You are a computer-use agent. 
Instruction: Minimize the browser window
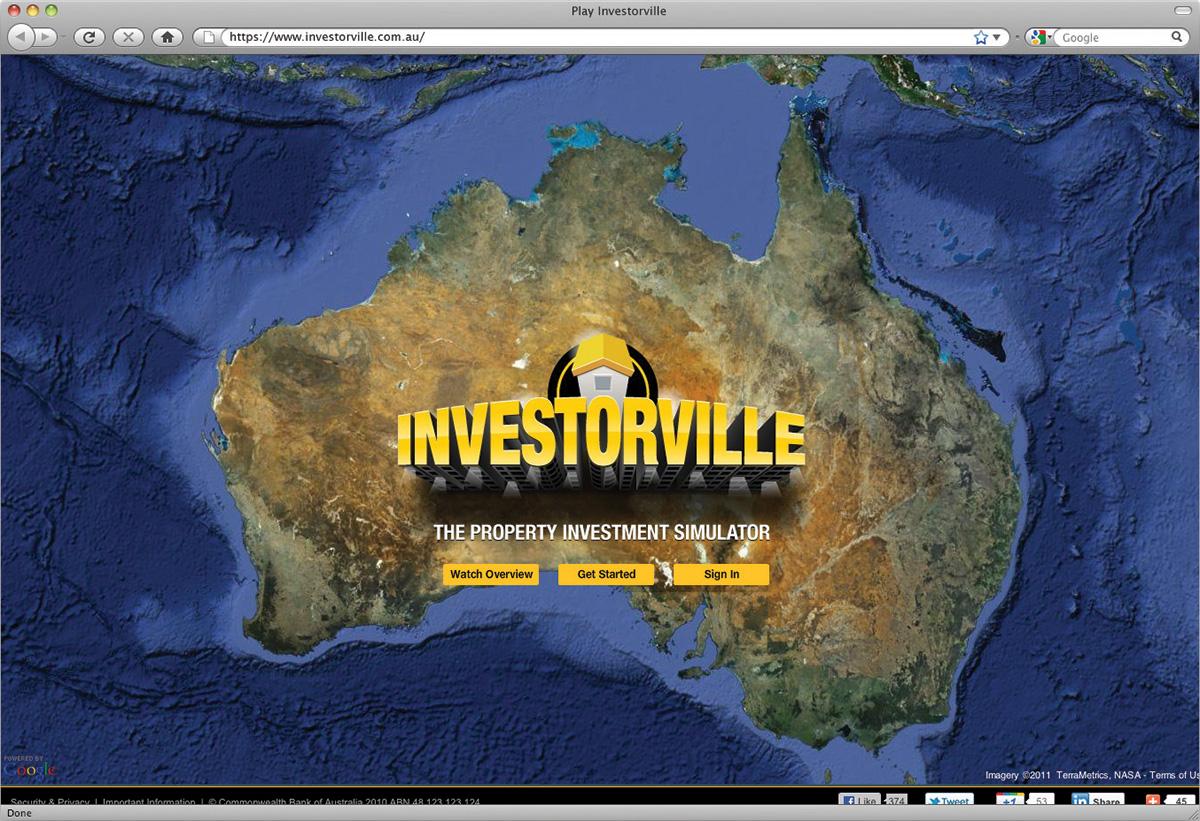pos(33,11)
